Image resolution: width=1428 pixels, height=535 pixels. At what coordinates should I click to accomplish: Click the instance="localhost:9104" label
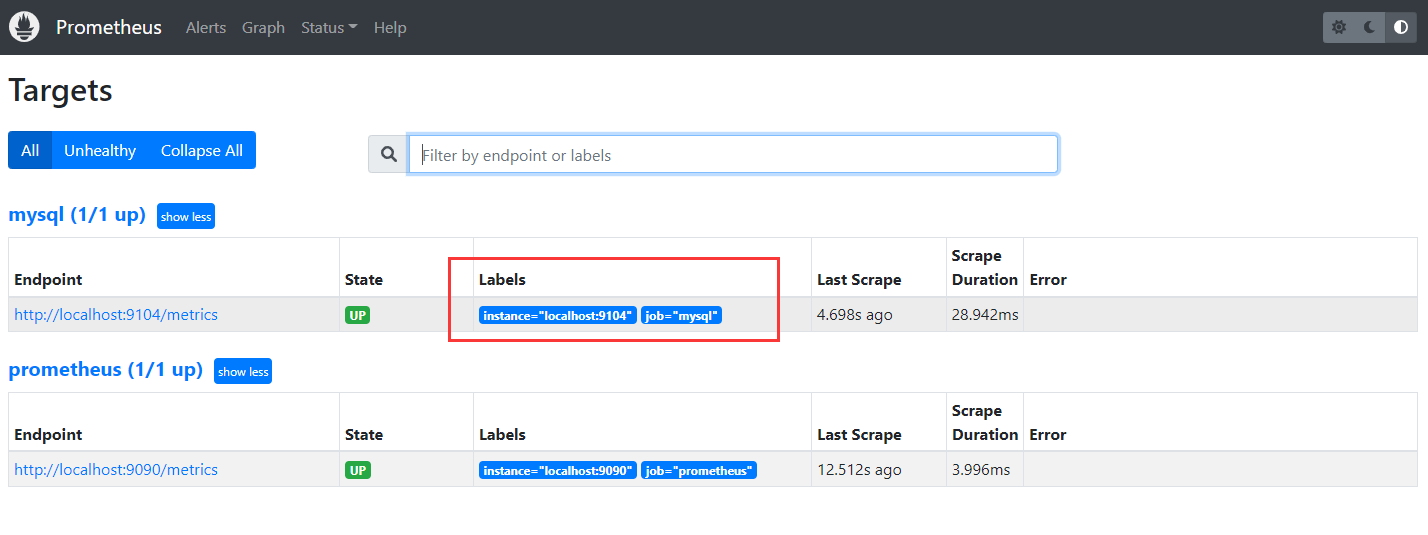[558, 315]
